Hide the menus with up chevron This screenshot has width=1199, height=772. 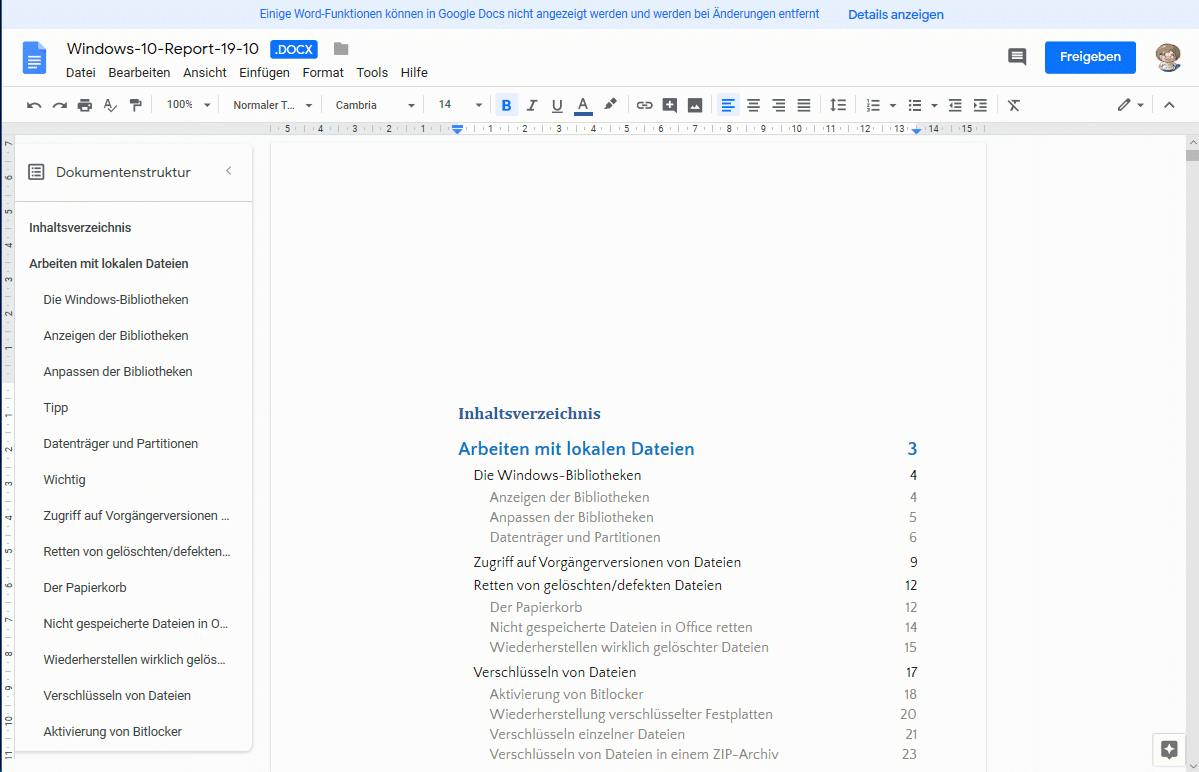coord(1169,105)
